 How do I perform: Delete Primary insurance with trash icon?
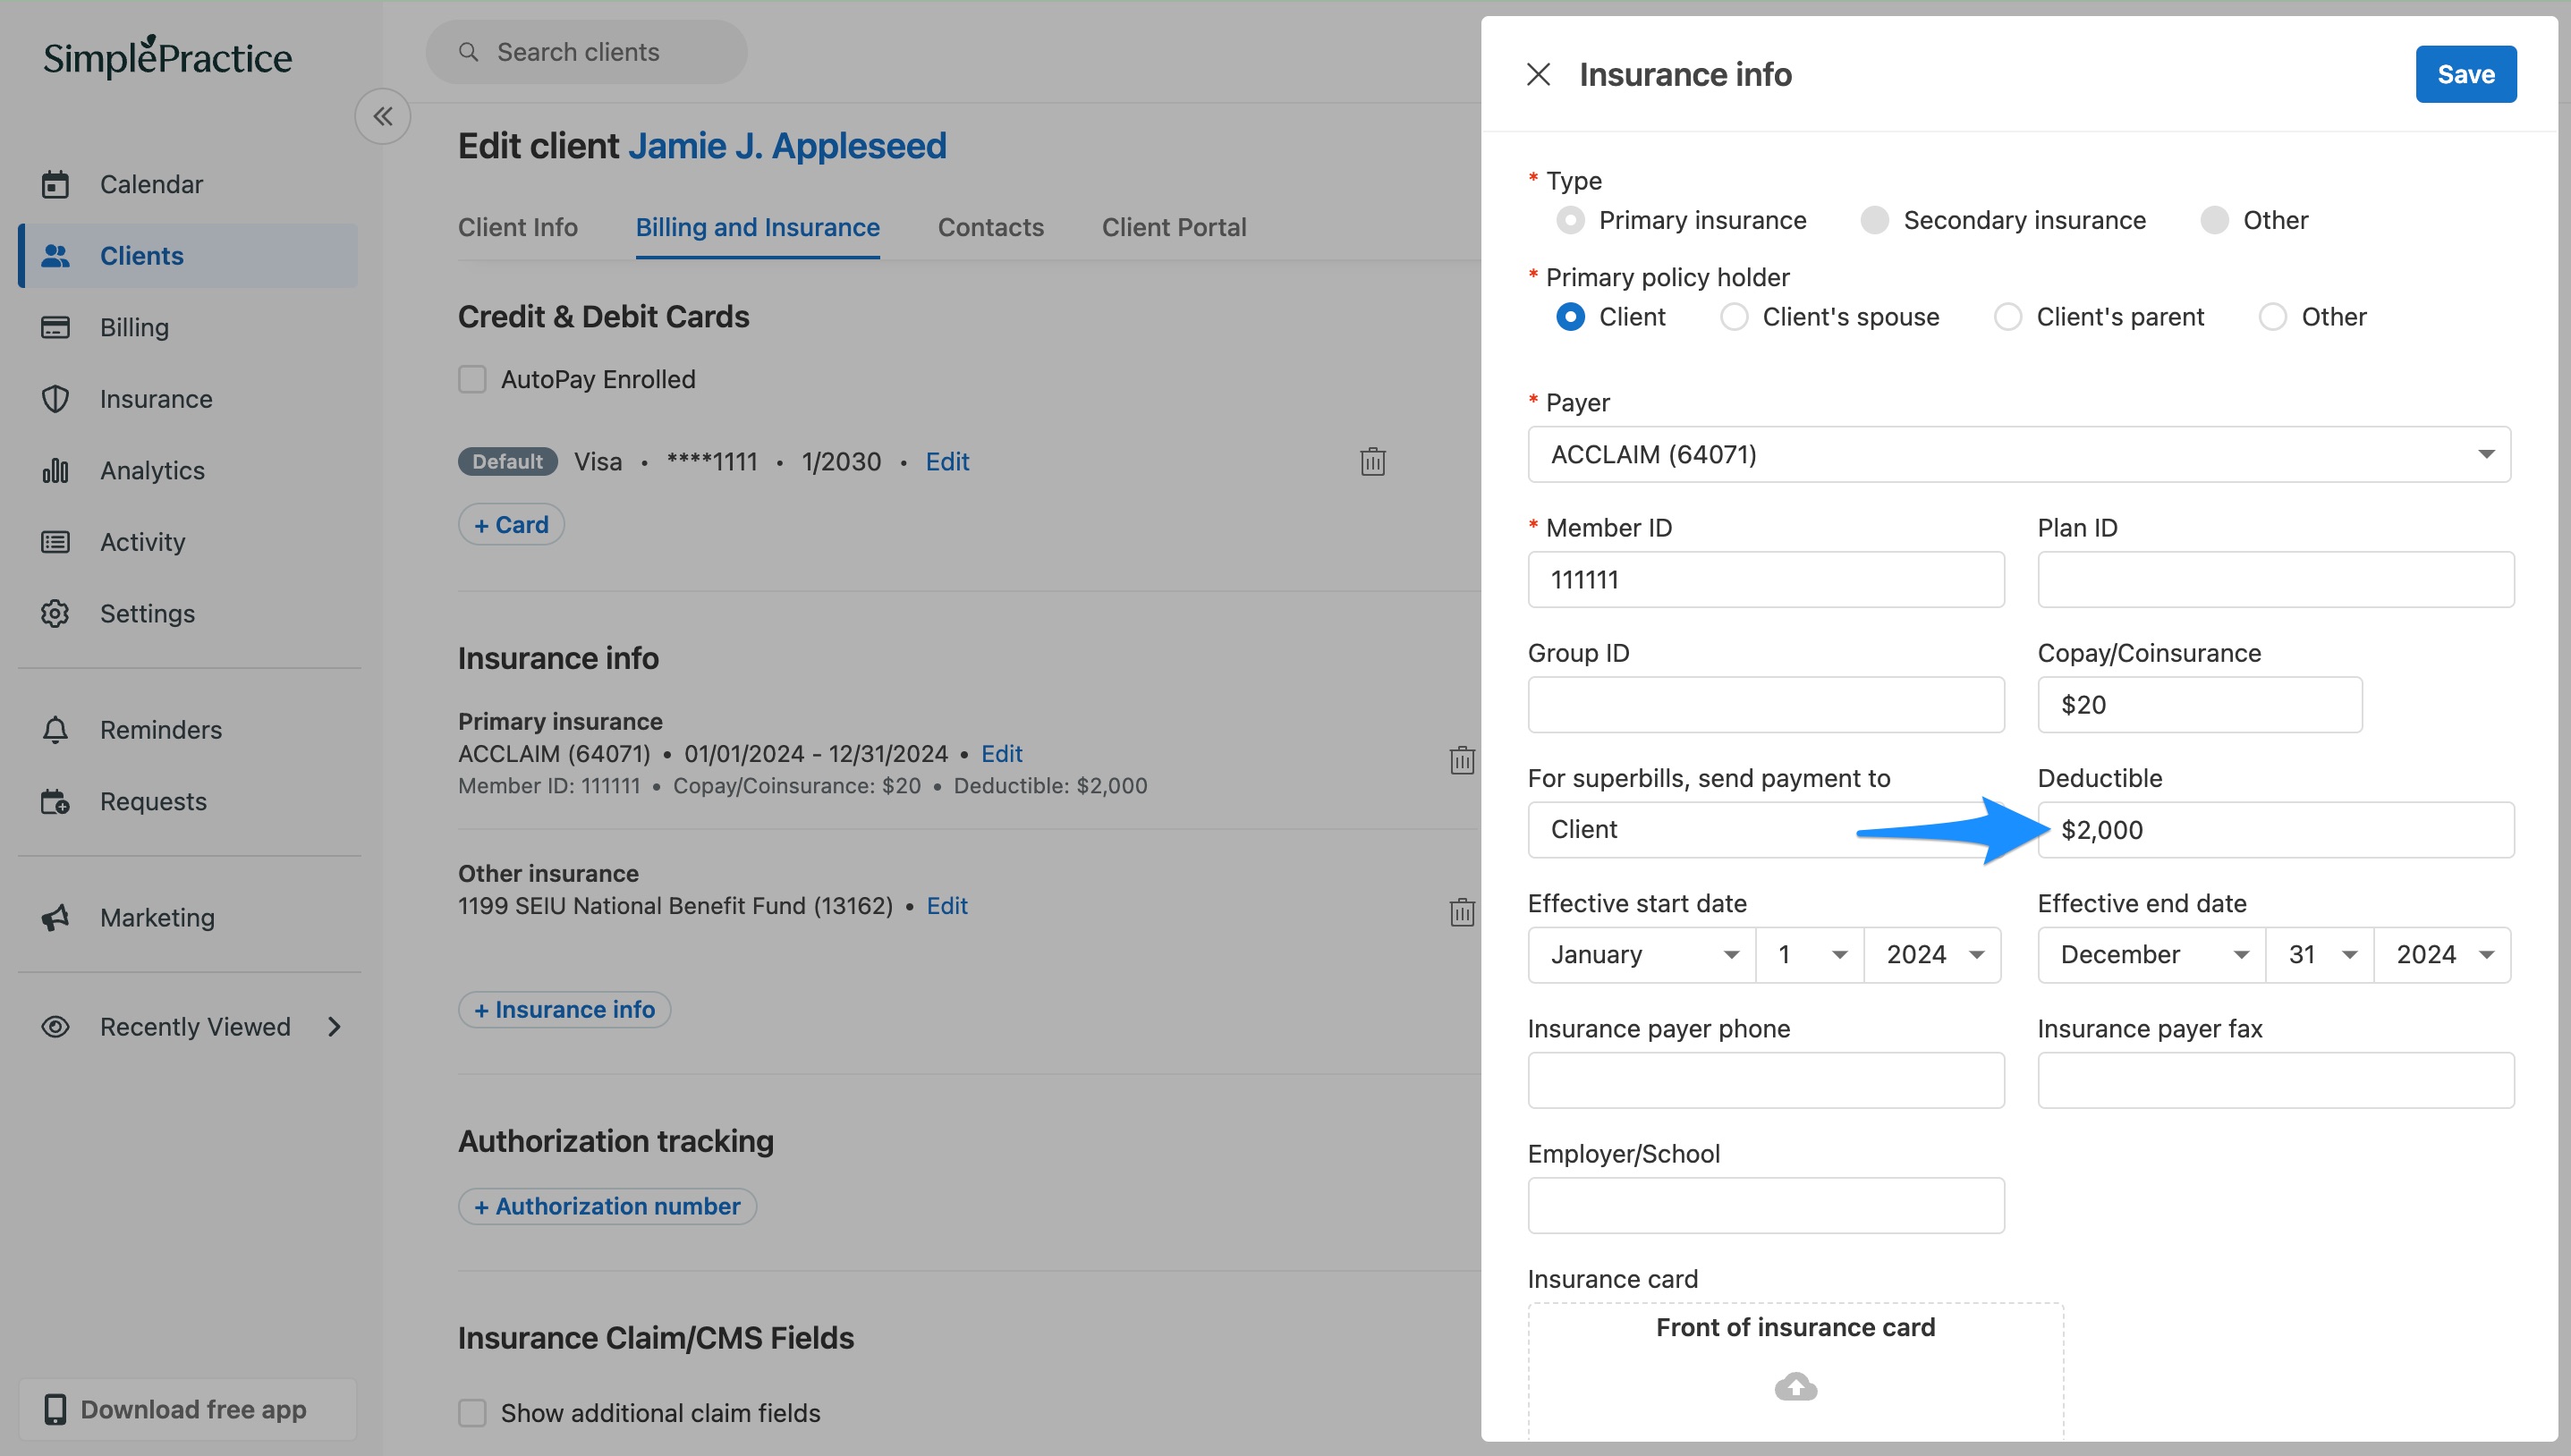[x=1461, y=760]
